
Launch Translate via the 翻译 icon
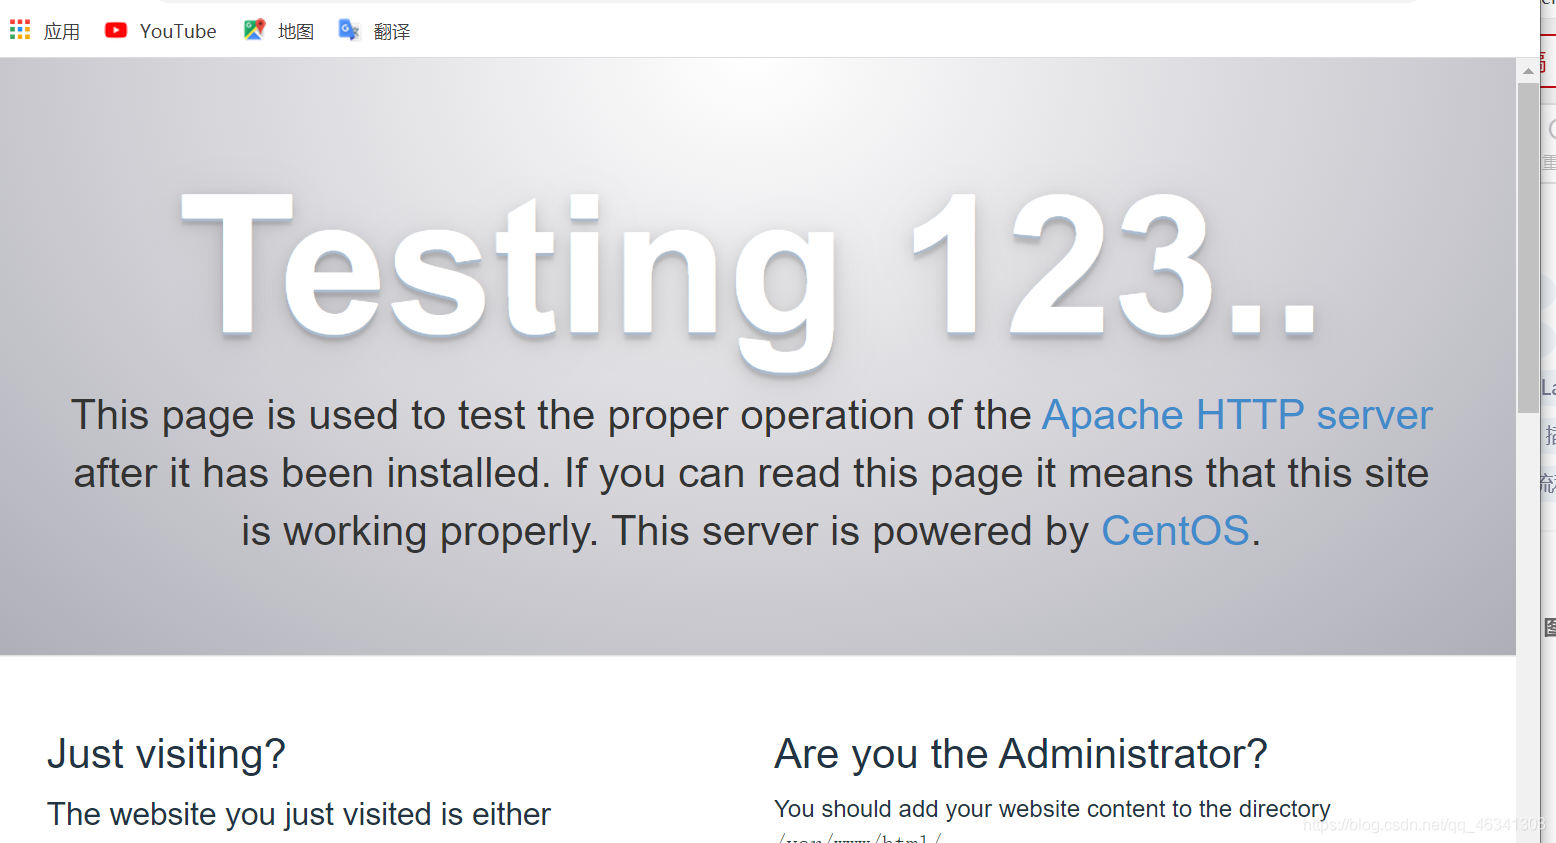pyautogui.click(x=348, y=29)
